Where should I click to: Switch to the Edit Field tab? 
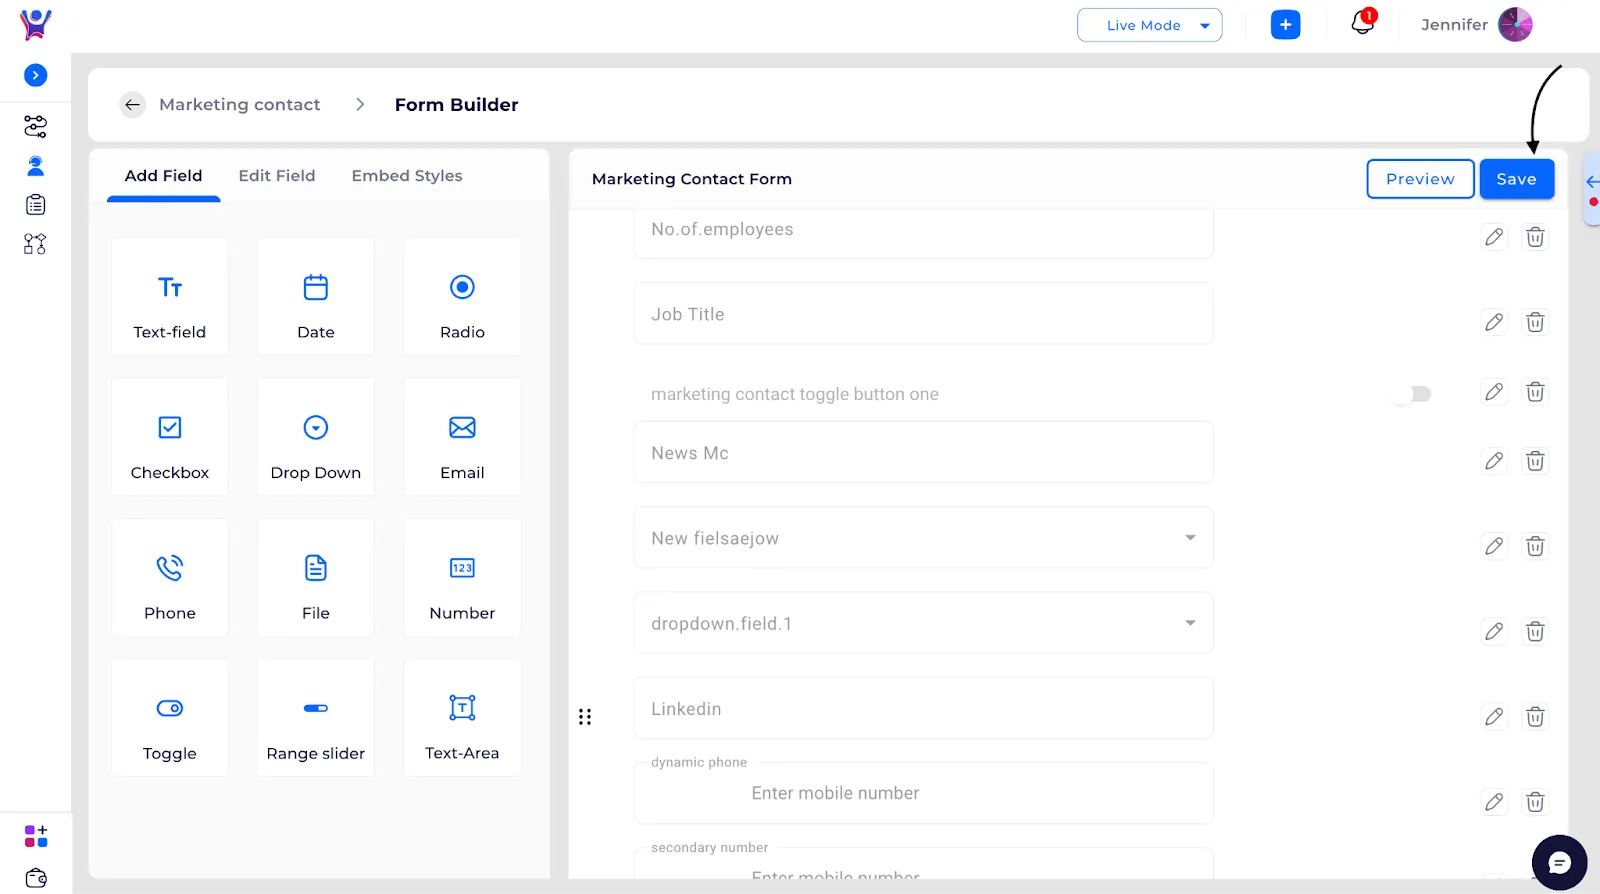pyautogui.click(x=277, y=176)
